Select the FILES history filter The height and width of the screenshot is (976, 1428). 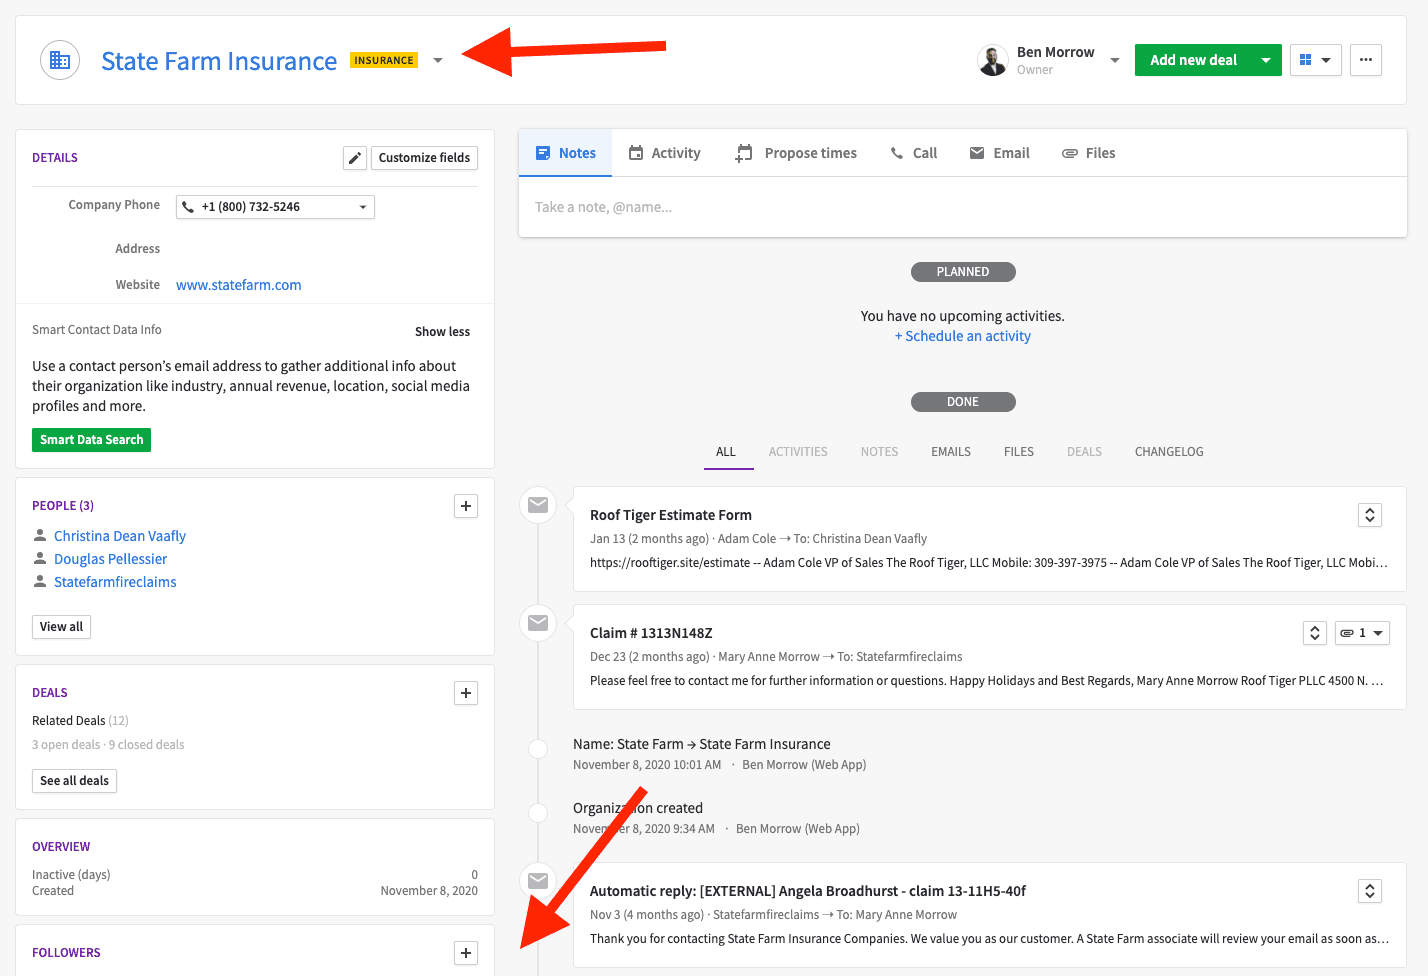[1019, 452]
